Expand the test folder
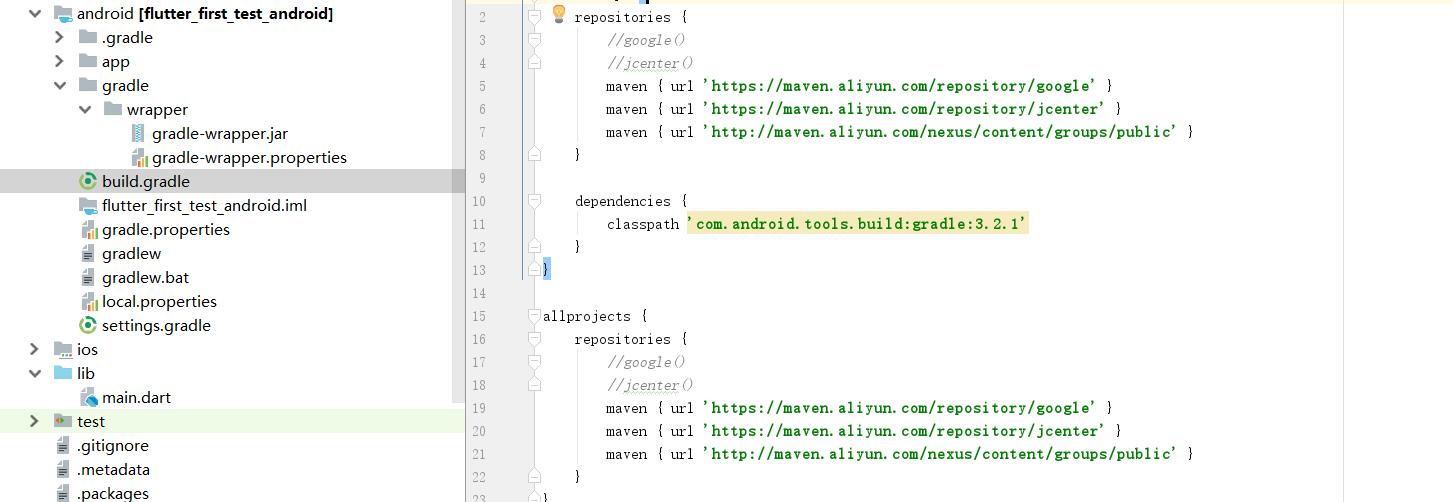This screenshot has width=1453, height=502. [35, 422]
